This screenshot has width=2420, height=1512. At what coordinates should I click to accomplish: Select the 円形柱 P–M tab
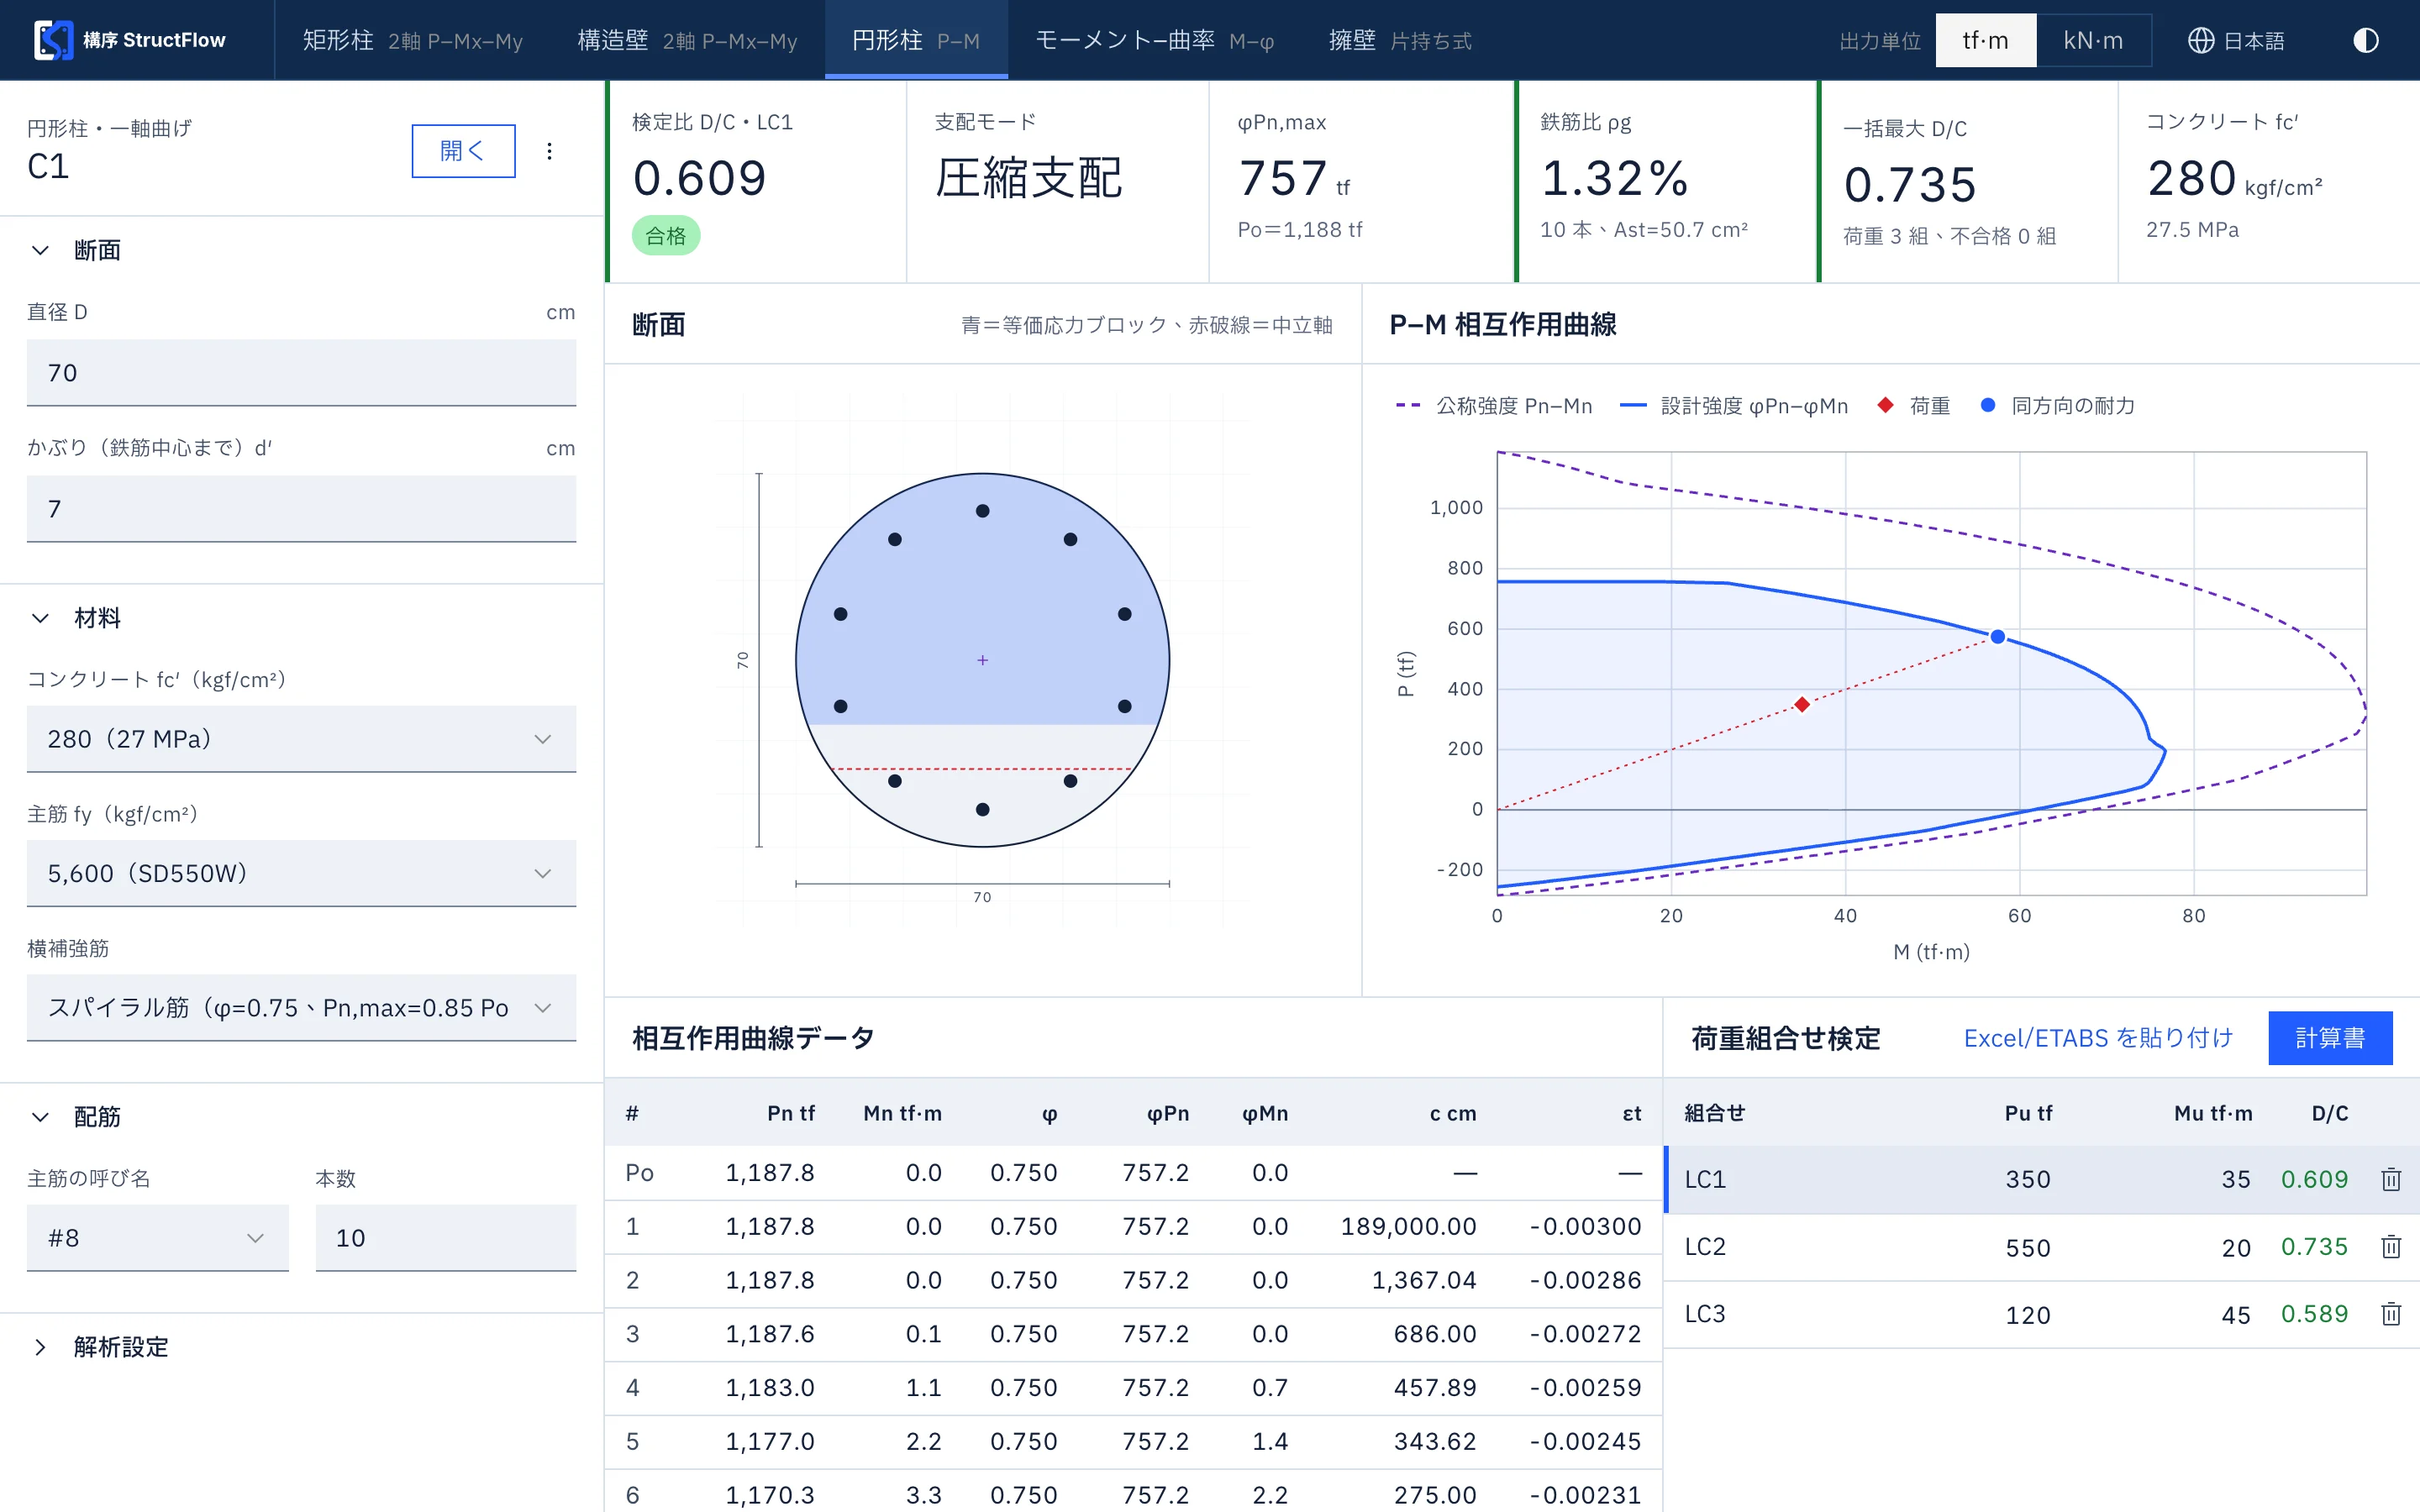click(x=916, y=40)
